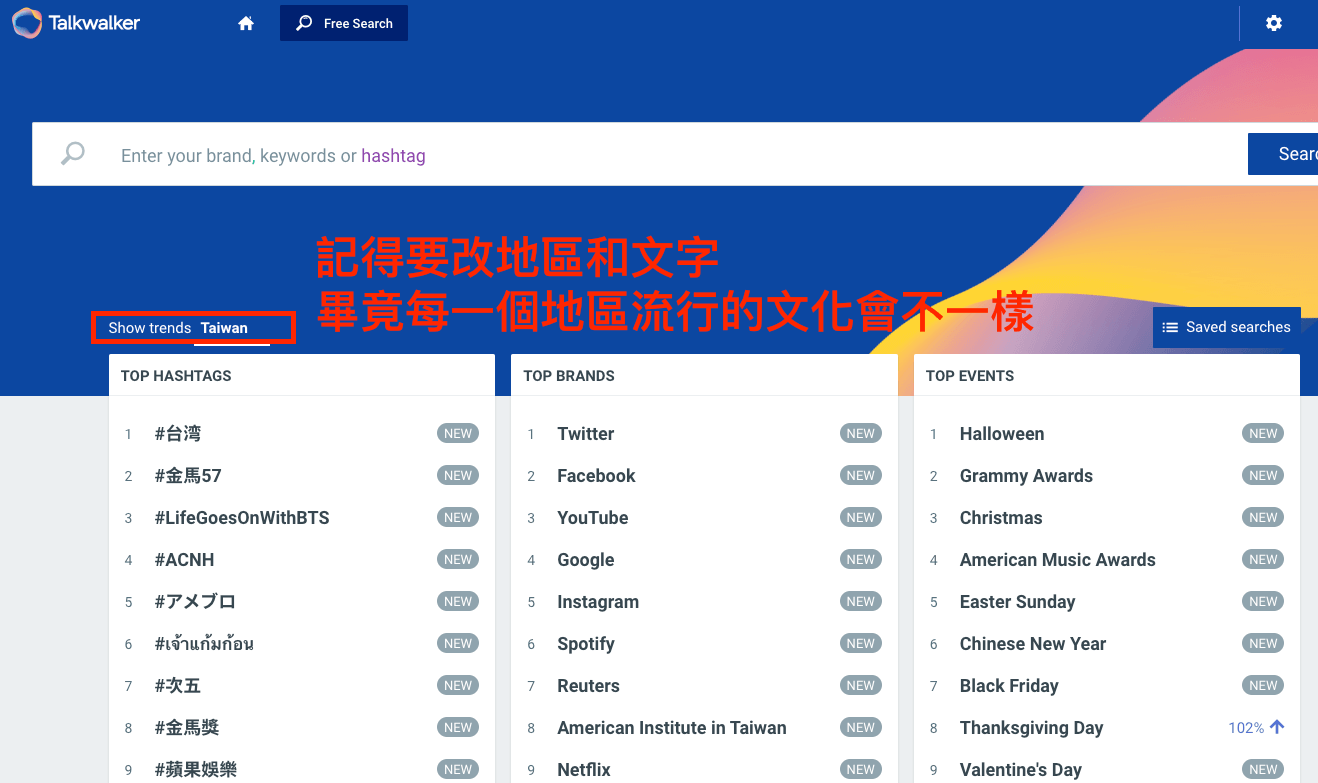The image size is (1318, 783).
Task: Select Google brand
Action: click(x=586, y=560)
